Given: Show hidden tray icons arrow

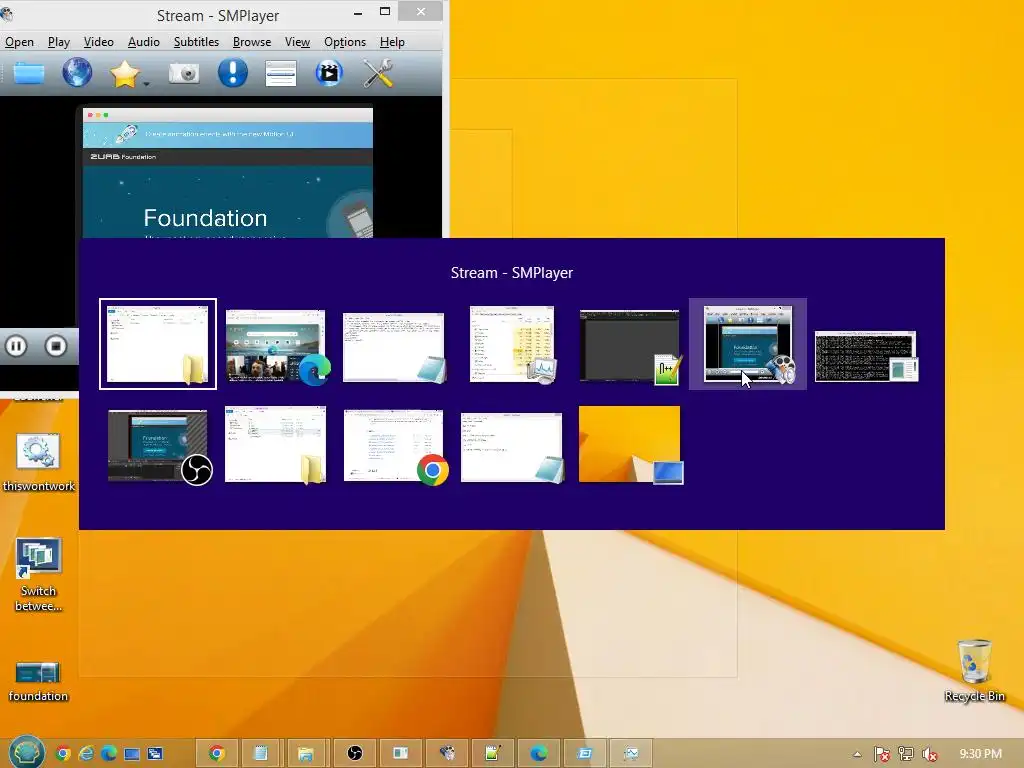Looking at the screenshot, I should (x=857, y=754).
